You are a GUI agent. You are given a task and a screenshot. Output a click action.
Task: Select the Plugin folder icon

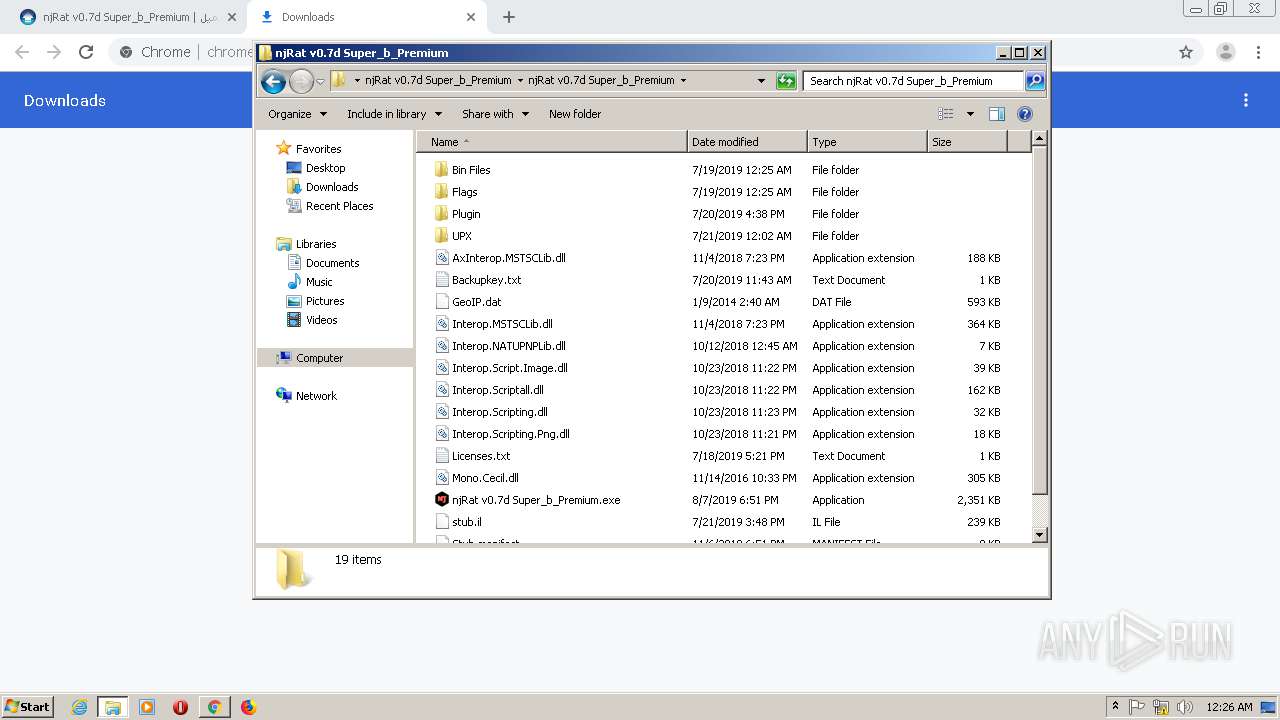point(442,214)
